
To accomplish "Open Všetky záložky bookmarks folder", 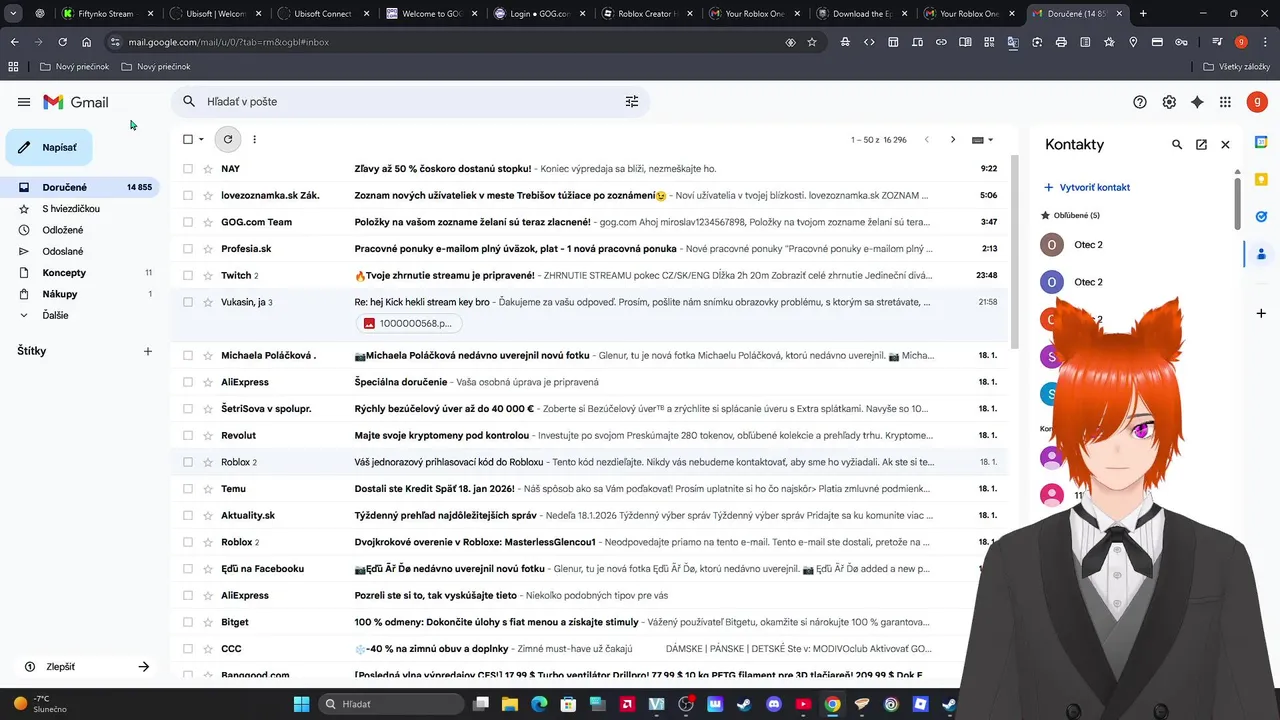I will pos(1236,66).
